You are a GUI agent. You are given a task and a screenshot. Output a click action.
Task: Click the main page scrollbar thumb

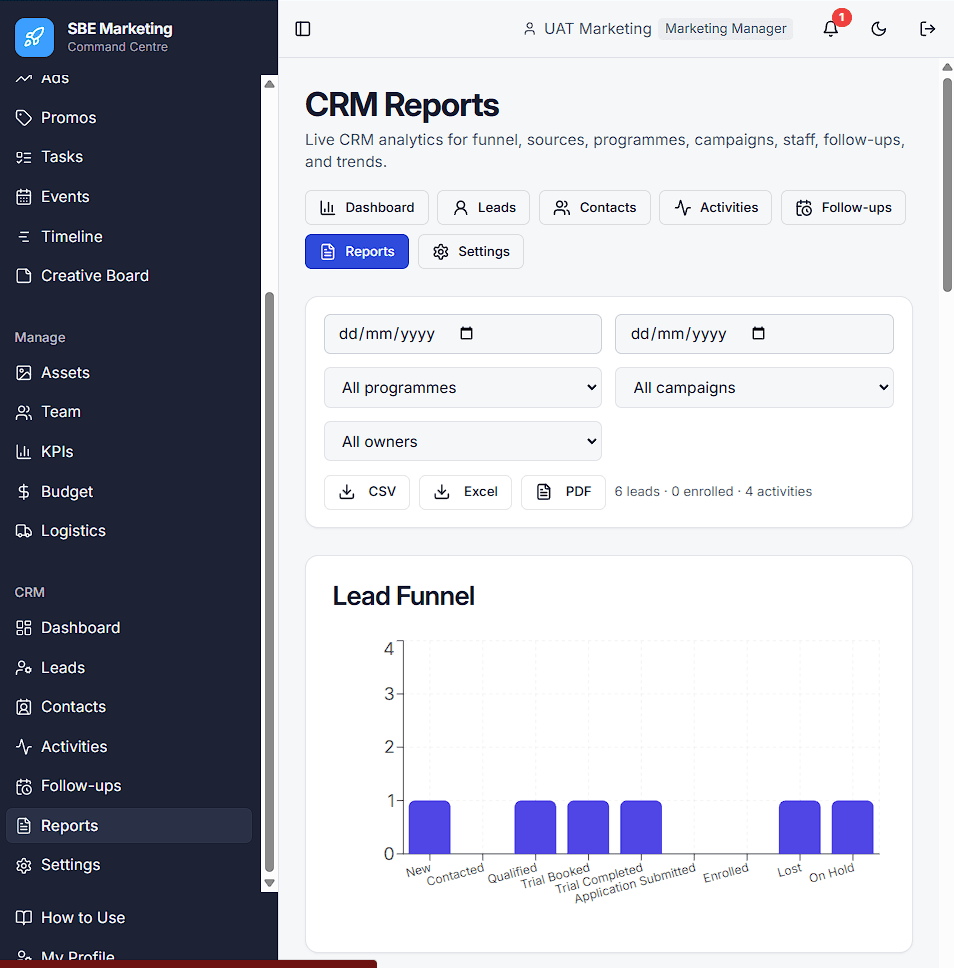pyautogui.click(x=947, y=185)
